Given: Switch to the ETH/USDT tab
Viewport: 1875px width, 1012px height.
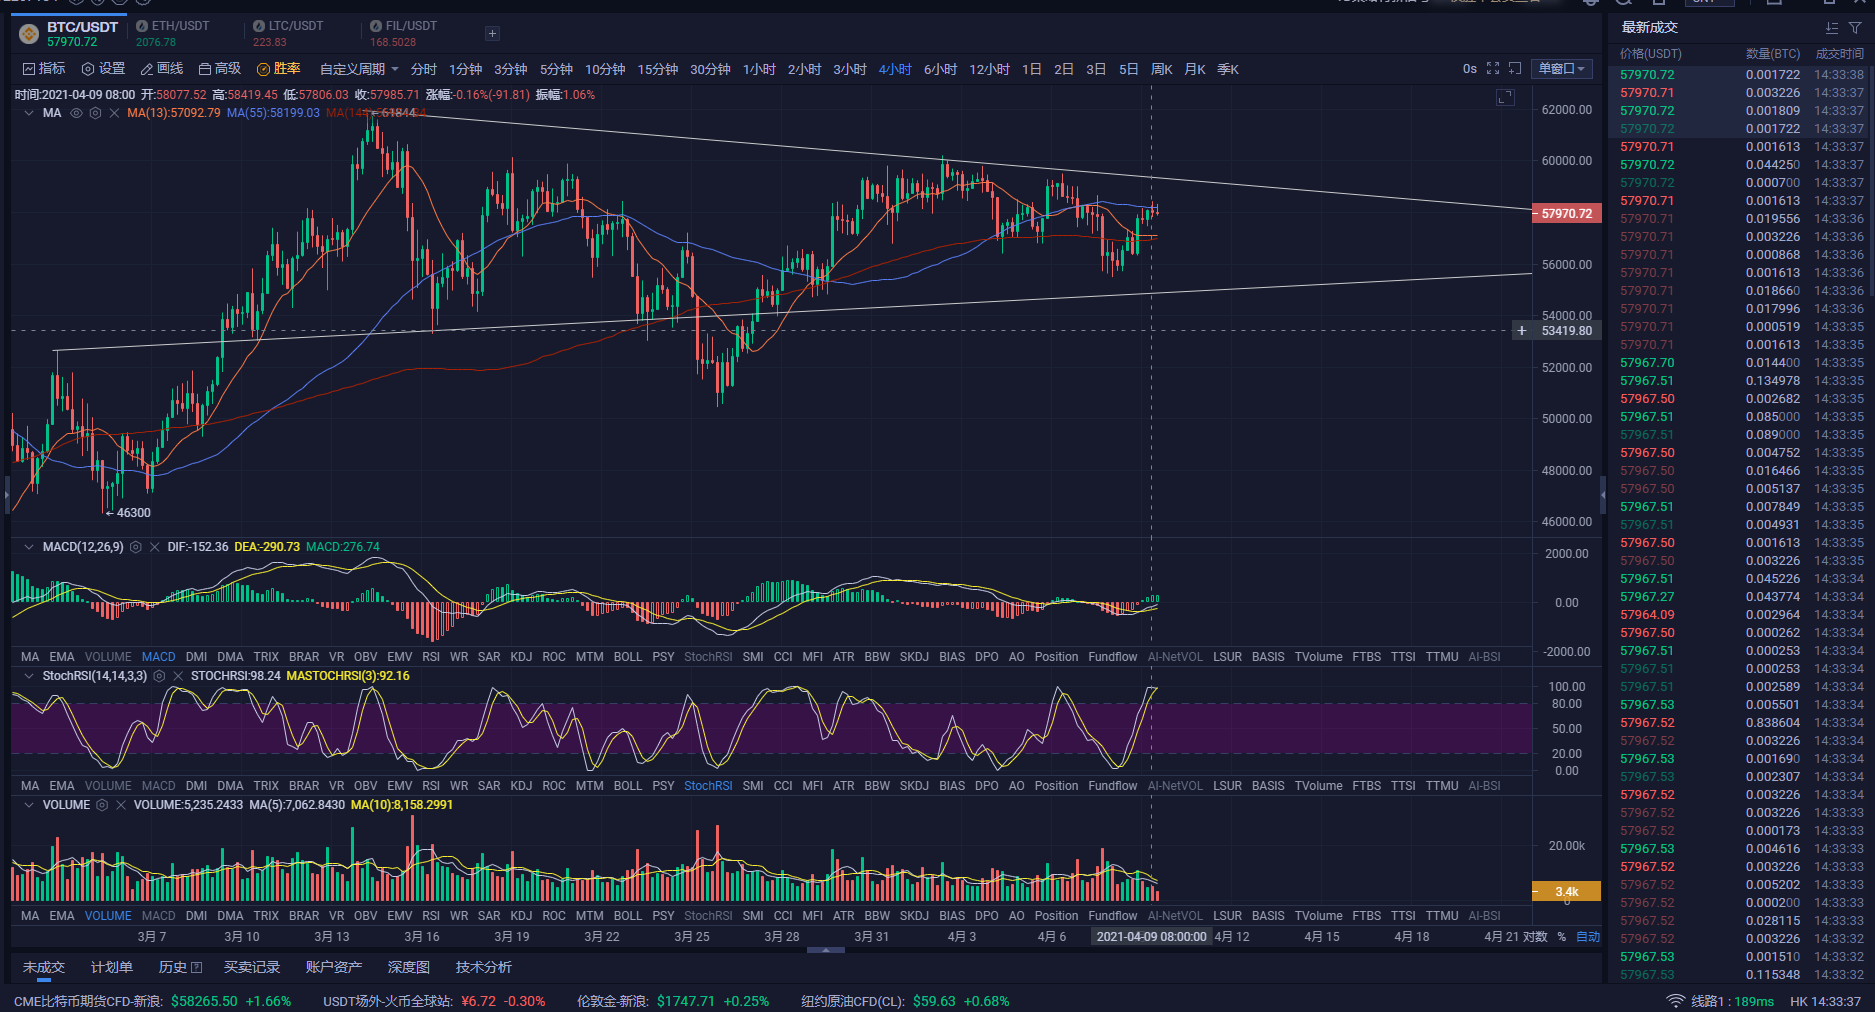Looking at the screenshot, I should [172, 33].
